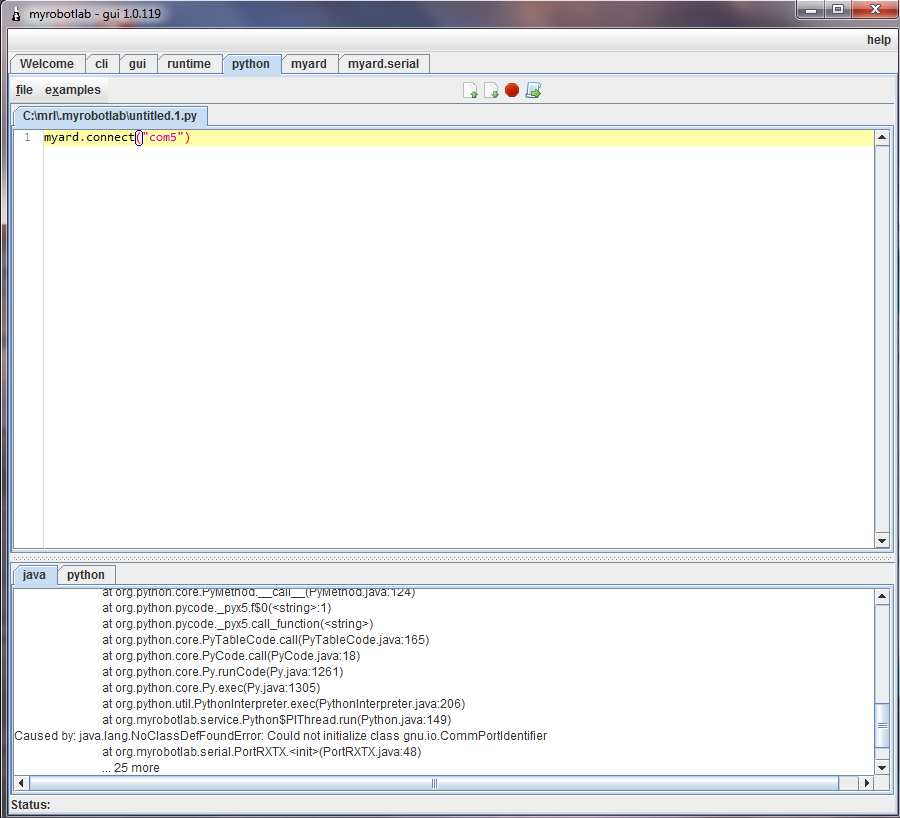Click the console vertical scrollbar up arrow
Screen dimensions: 900x818
882,596
